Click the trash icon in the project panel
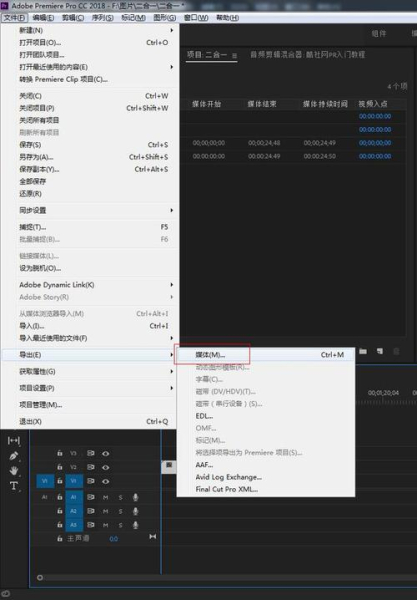The width and height of the screenshot is (417, 600). pos(396,351)
